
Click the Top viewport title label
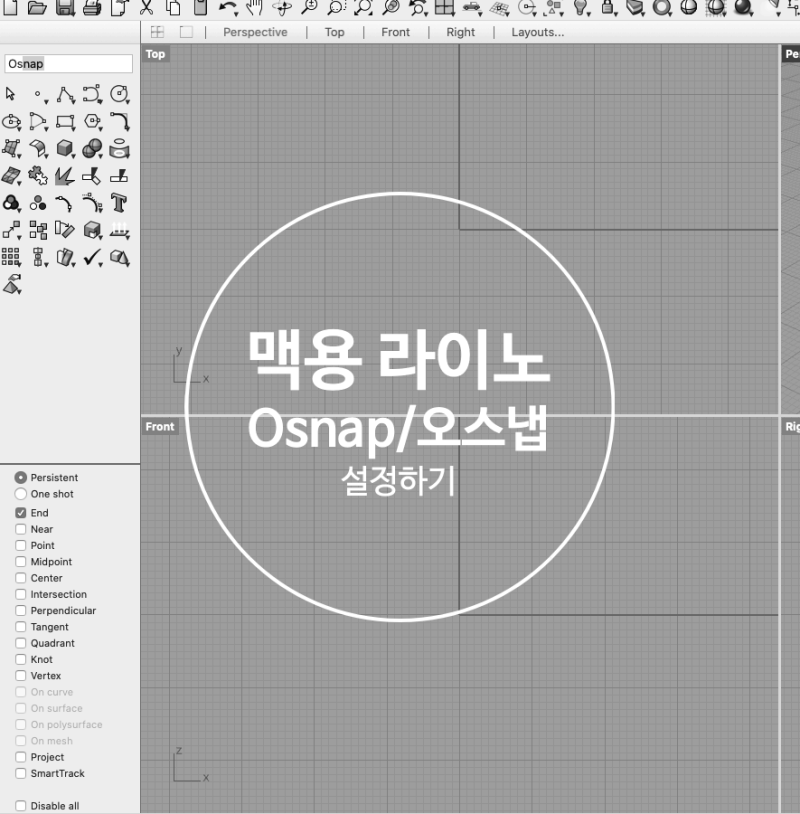[155, 54]
